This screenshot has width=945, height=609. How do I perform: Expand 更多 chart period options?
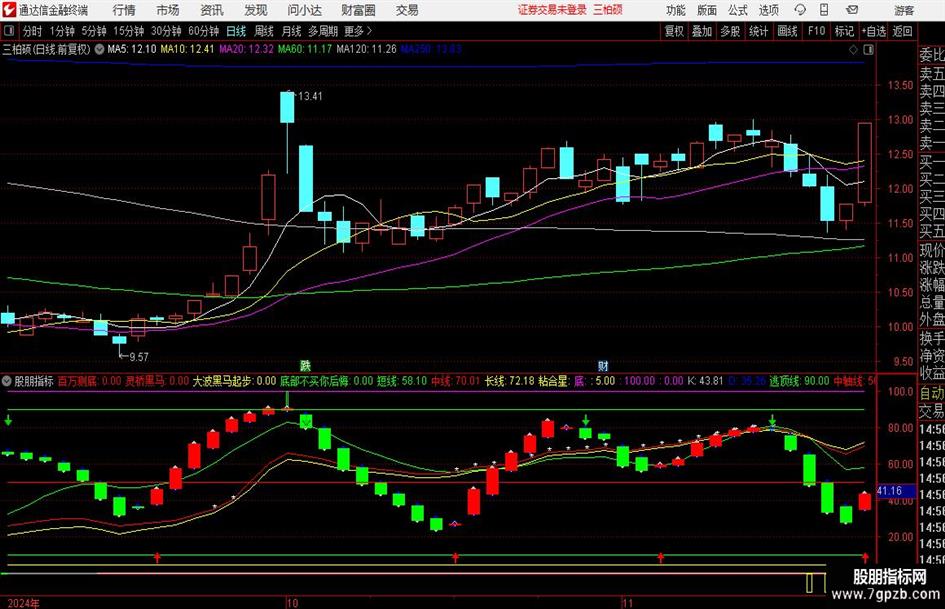point(359,31)
